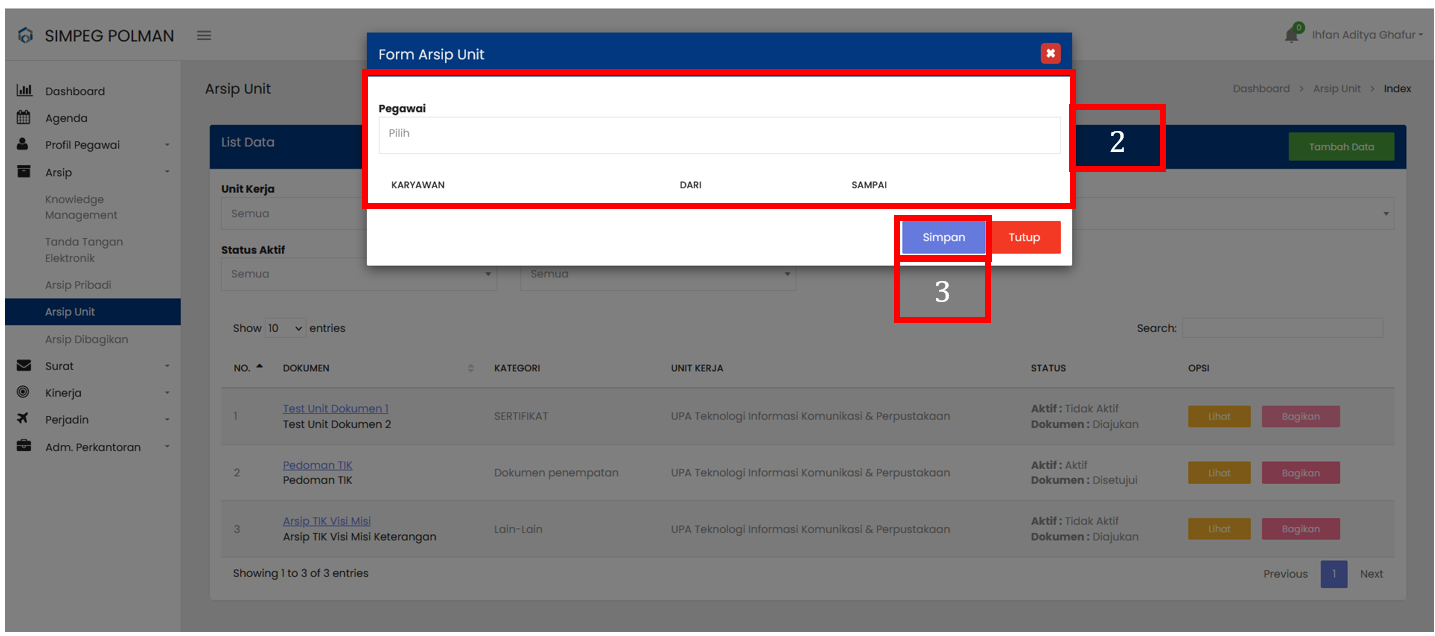Image resolution: width=1435 pixels, height=636 pixels.
Task: Open the notification bell icon
Action: pyautogui.click(x=1292, y=35)
